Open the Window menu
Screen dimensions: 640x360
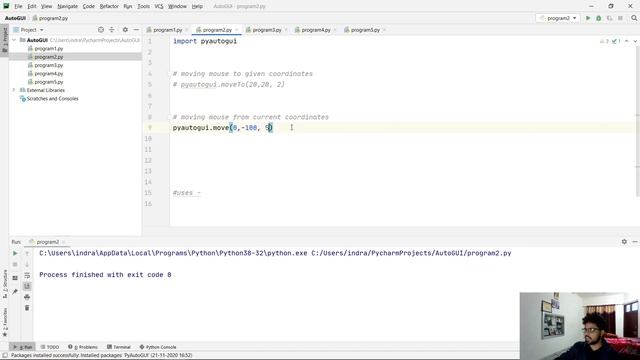pos(177,7)
